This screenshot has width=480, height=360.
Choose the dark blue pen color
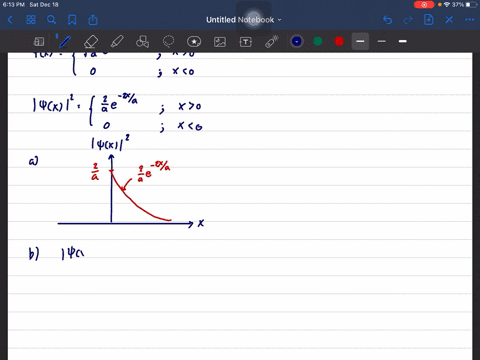[297, 41]
